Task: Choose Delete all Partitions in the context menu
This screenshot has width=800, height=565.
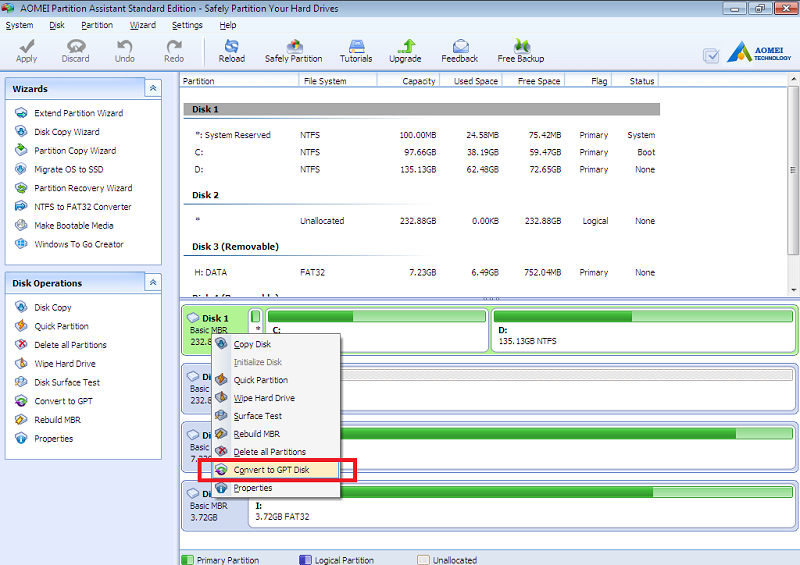Action: 276,452
